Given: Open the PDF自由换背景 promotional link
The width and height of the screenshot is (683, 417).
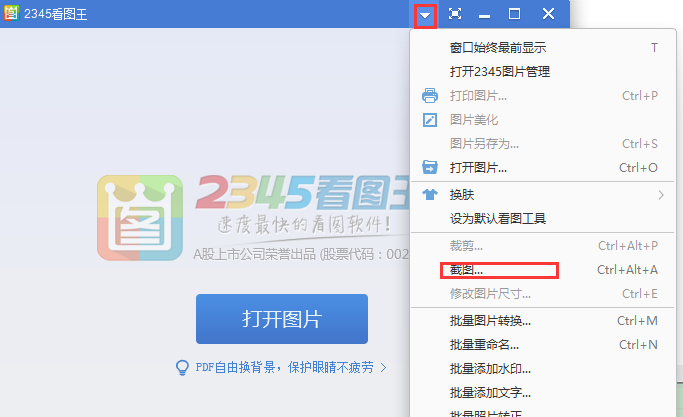Looking at the screenshot, I should [x=284, y=367].
